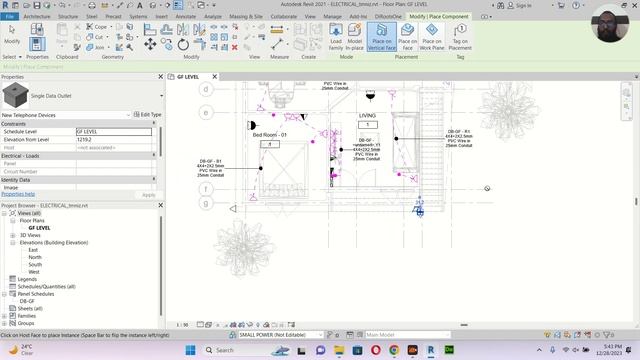
Task: Click the Move tool in Modify panel
Action: tap(150, 44)
